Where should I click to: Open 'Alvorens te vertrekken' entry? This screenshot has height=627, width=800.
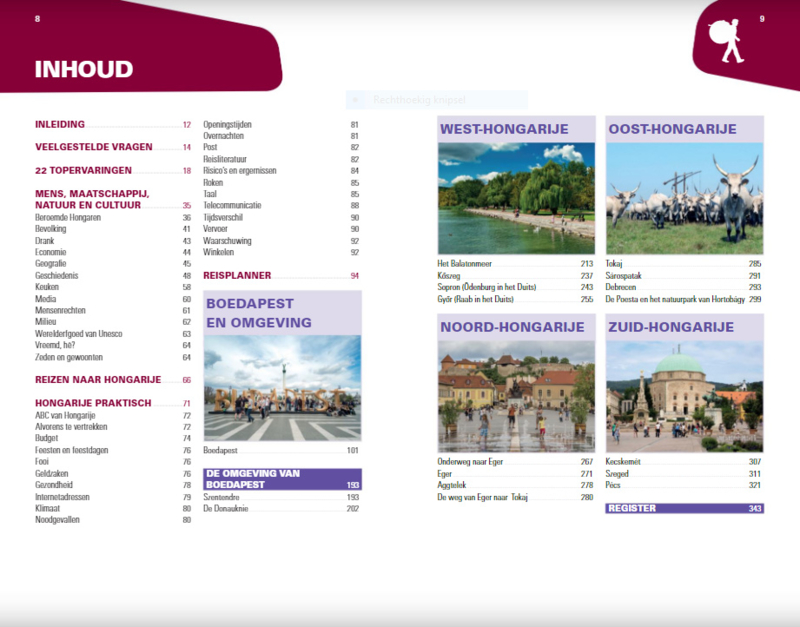(113, 427)
